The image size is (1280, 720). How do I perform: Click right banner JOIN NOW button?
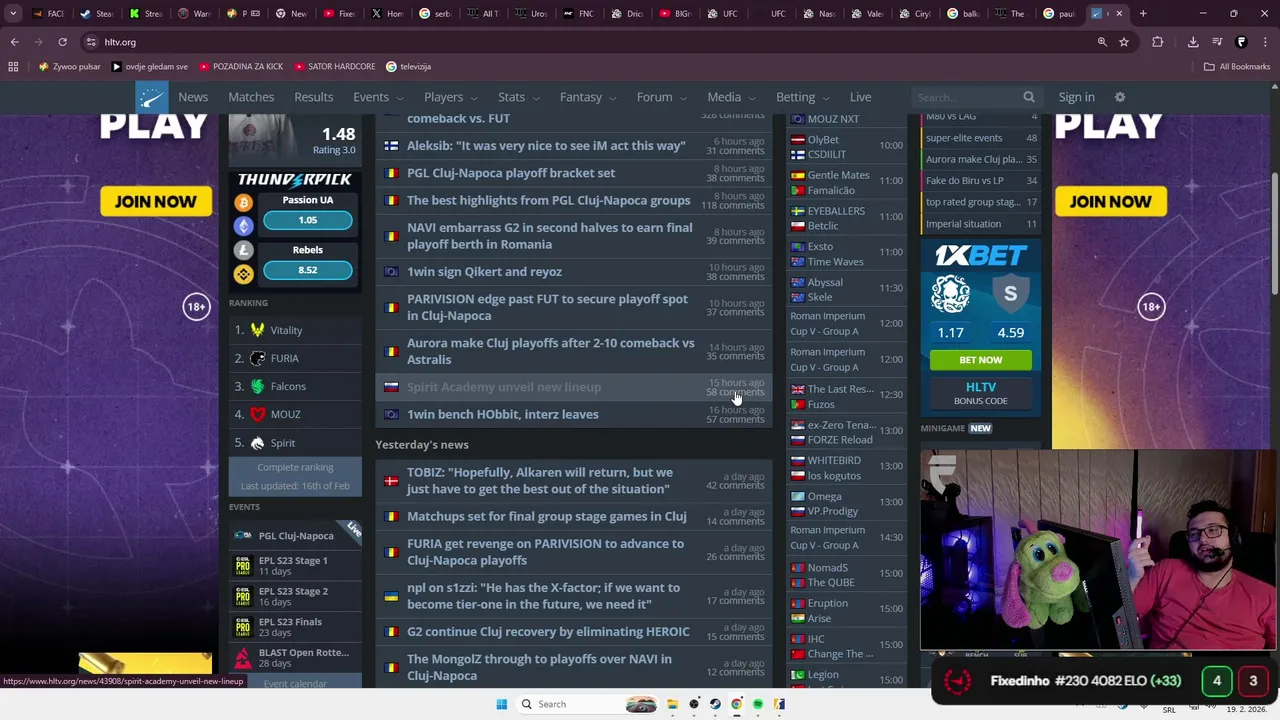tap(1110, 202)
